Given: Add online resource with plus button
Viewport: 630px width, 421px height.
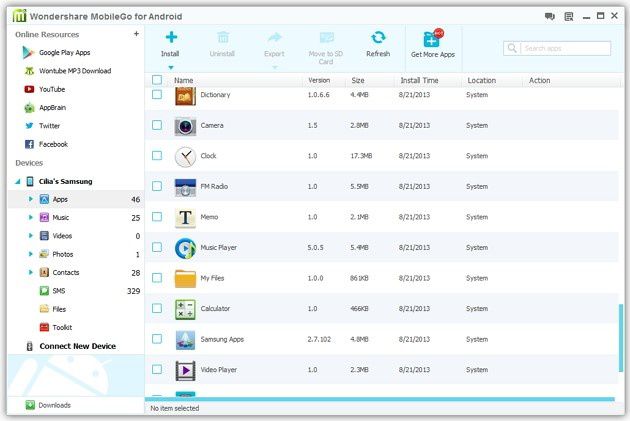Looking at the screenshot, I should pos(136,34).
